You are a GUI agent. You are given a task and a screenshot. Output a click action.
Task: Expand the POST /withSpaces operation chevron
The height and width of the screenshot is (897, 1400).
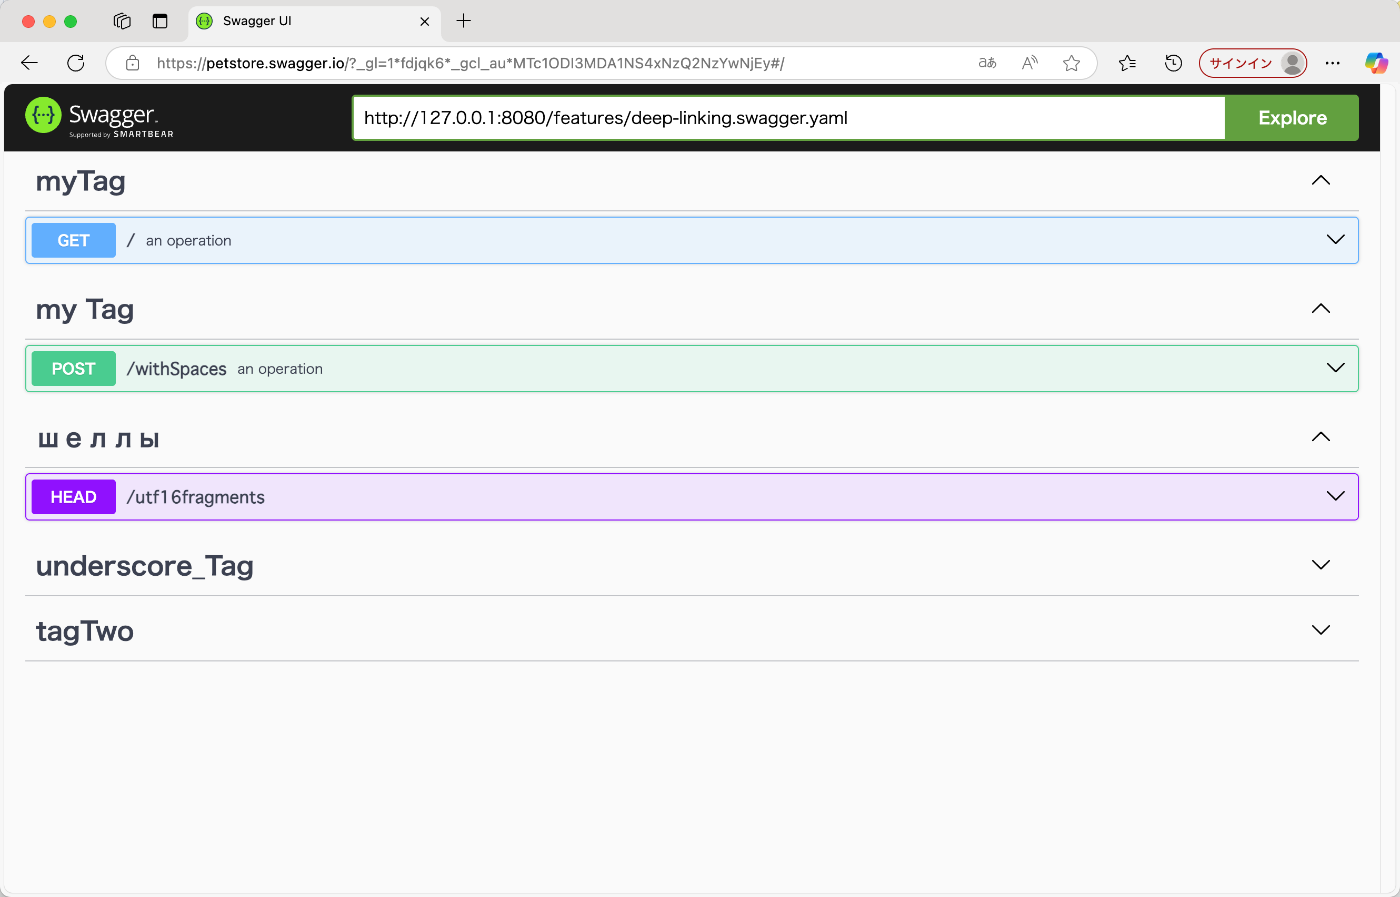click(x=1336, y=368)
